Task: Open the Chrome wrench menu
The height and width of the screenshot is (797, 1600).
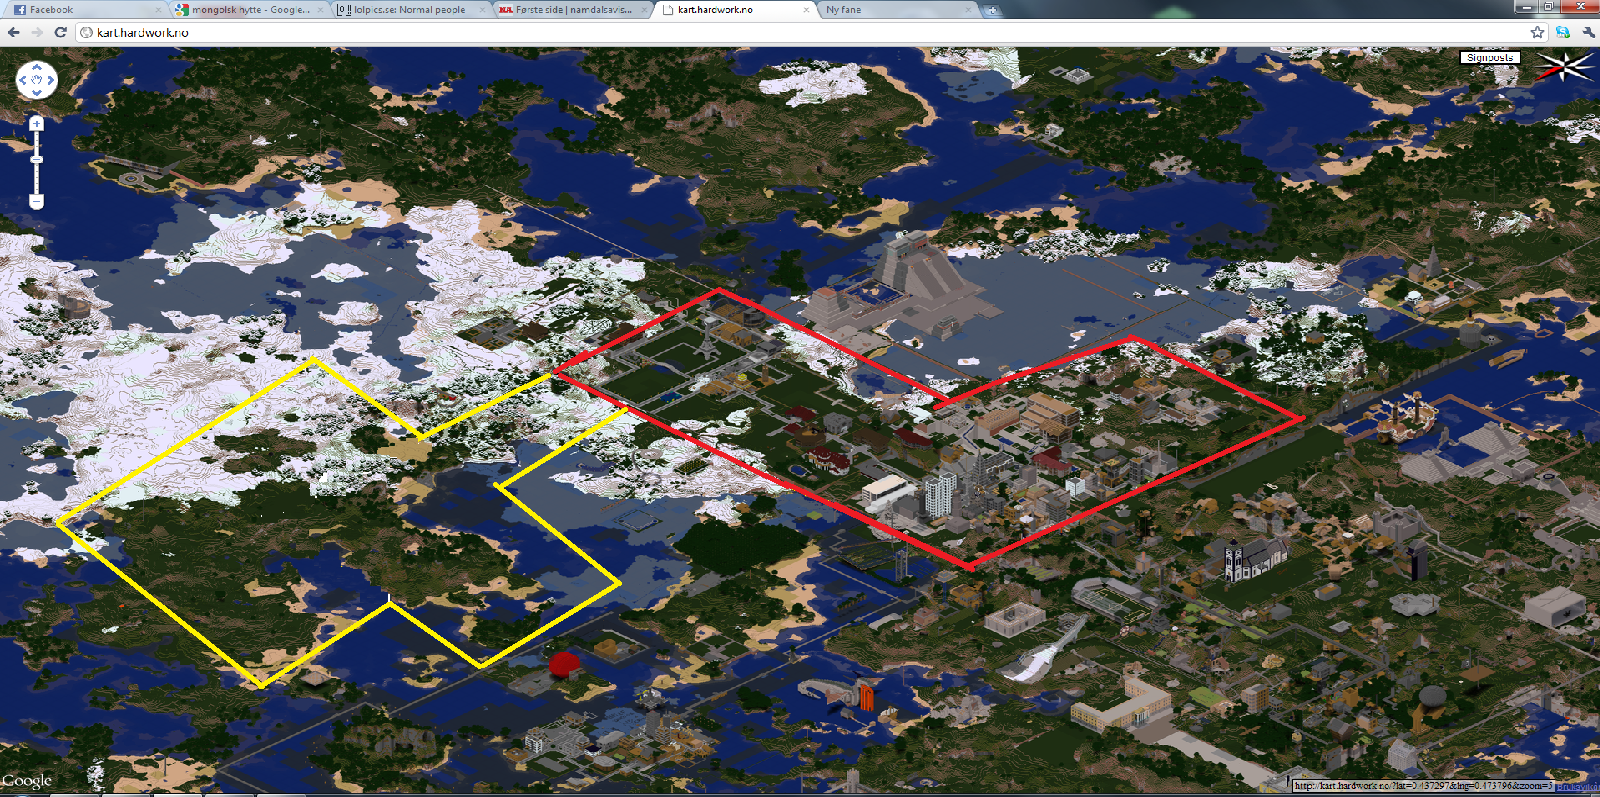Action: (x=1587, y=32)
